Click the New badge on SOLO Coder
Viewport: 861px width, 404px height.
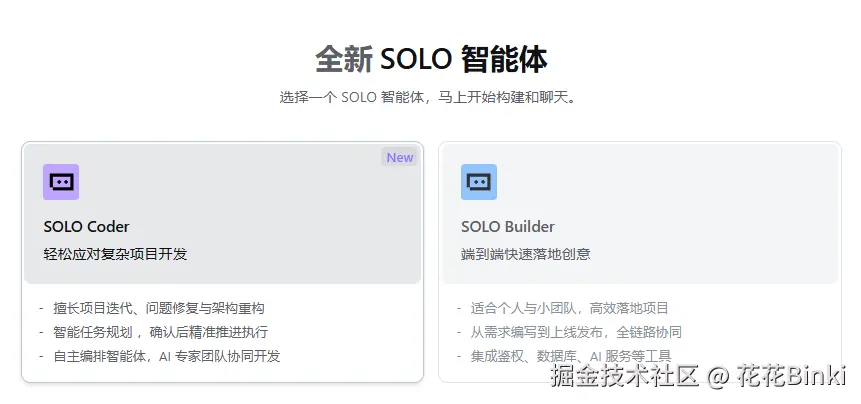(400, 158)
